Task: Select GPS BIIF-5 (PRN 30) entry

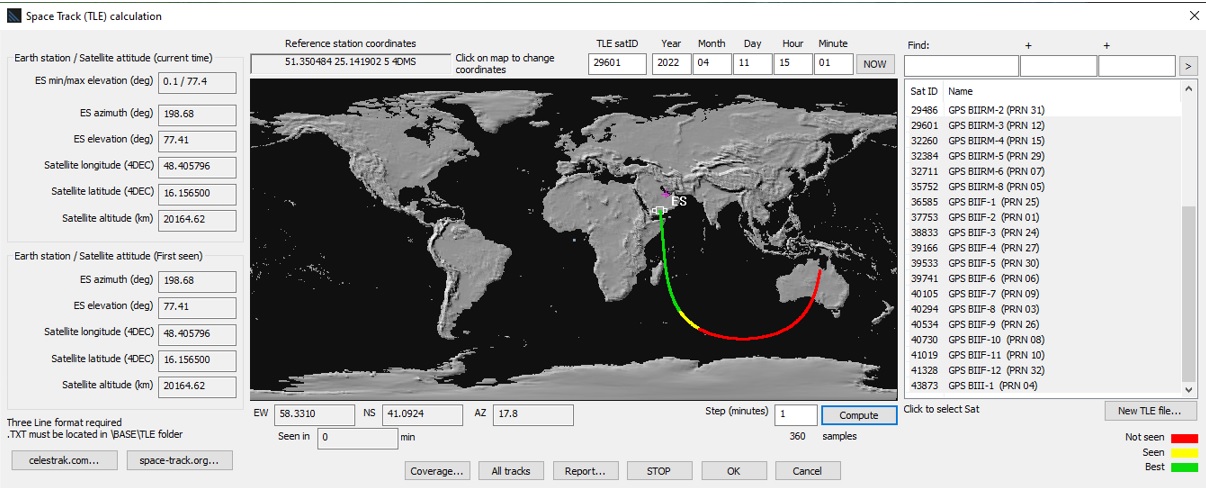Action: pos(993,263)
